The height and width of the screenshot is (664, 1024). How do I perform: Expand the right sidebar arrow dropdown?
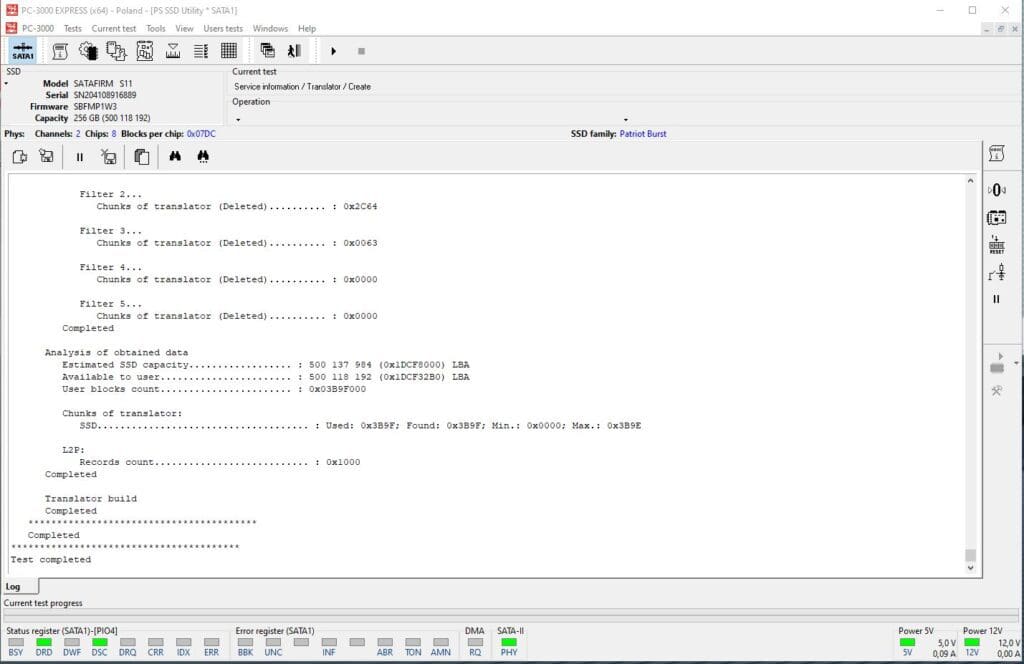tap(1016, 362)
